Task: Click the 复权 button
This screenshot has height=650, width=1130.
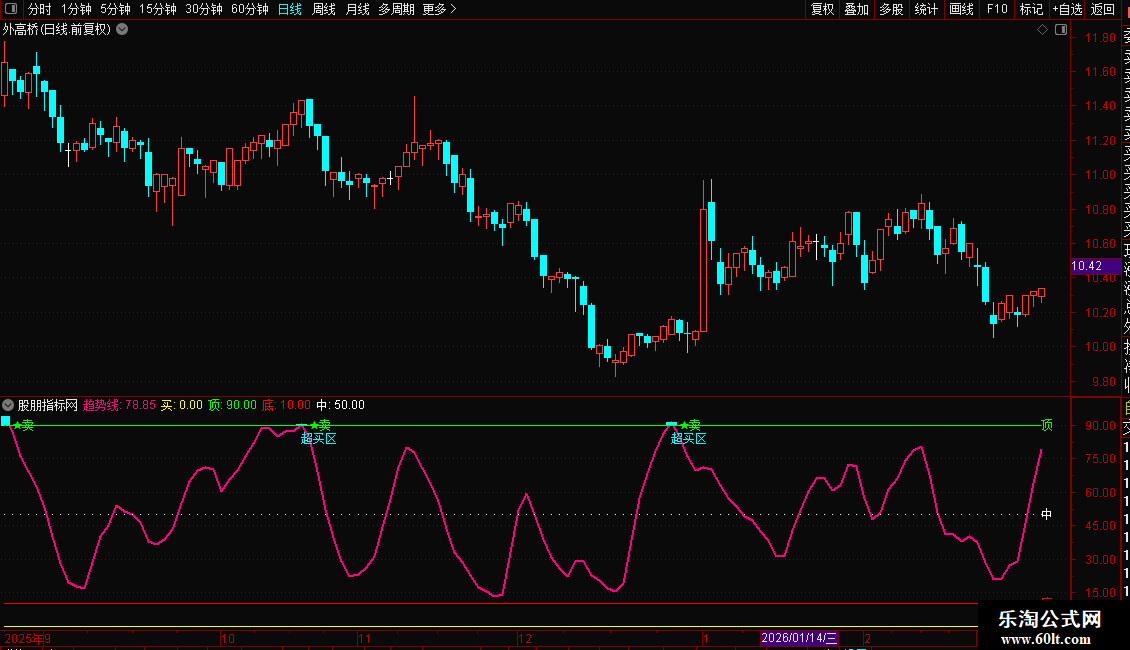Action: pos(822,9)
